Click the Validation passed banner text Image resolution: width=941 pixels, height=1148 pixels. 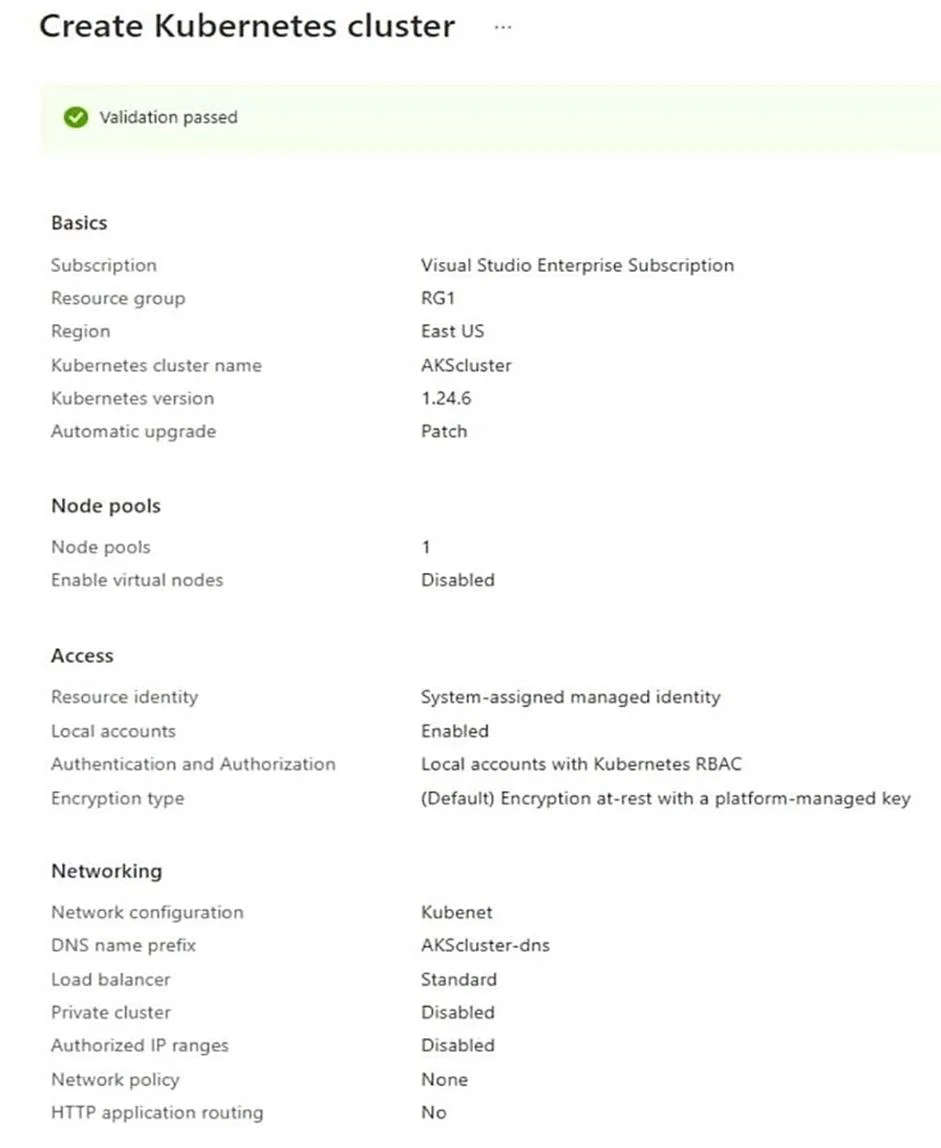click(x=168, y=117)
